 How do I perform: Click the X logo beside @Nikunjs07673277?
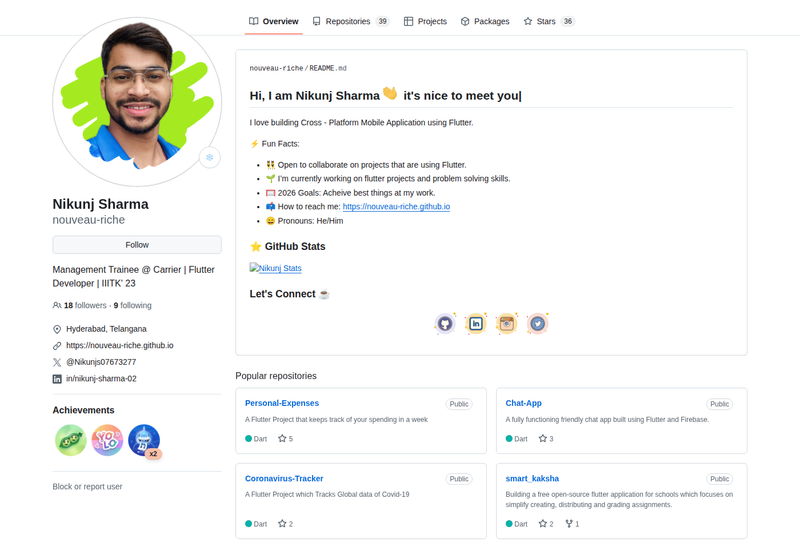click(57, 362)
